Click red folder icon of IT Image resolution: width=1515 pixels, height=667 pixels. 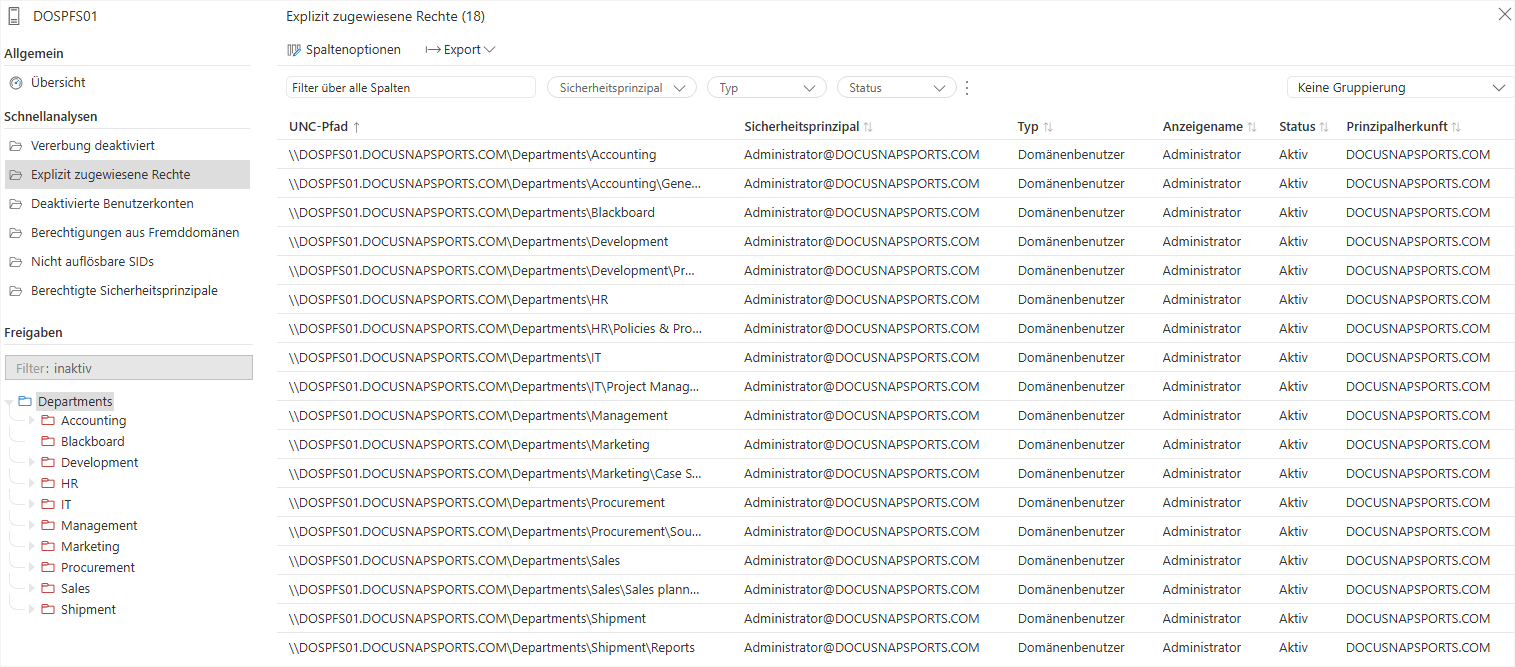(x=48, y=505)
